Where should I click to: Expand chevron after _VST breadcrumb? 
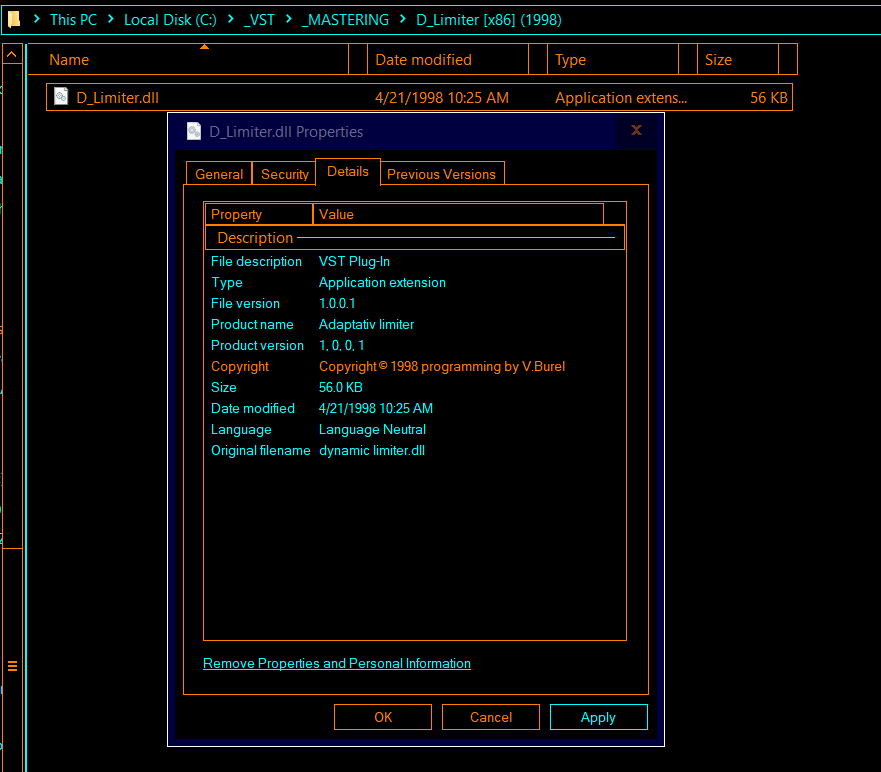pos(289,20)
